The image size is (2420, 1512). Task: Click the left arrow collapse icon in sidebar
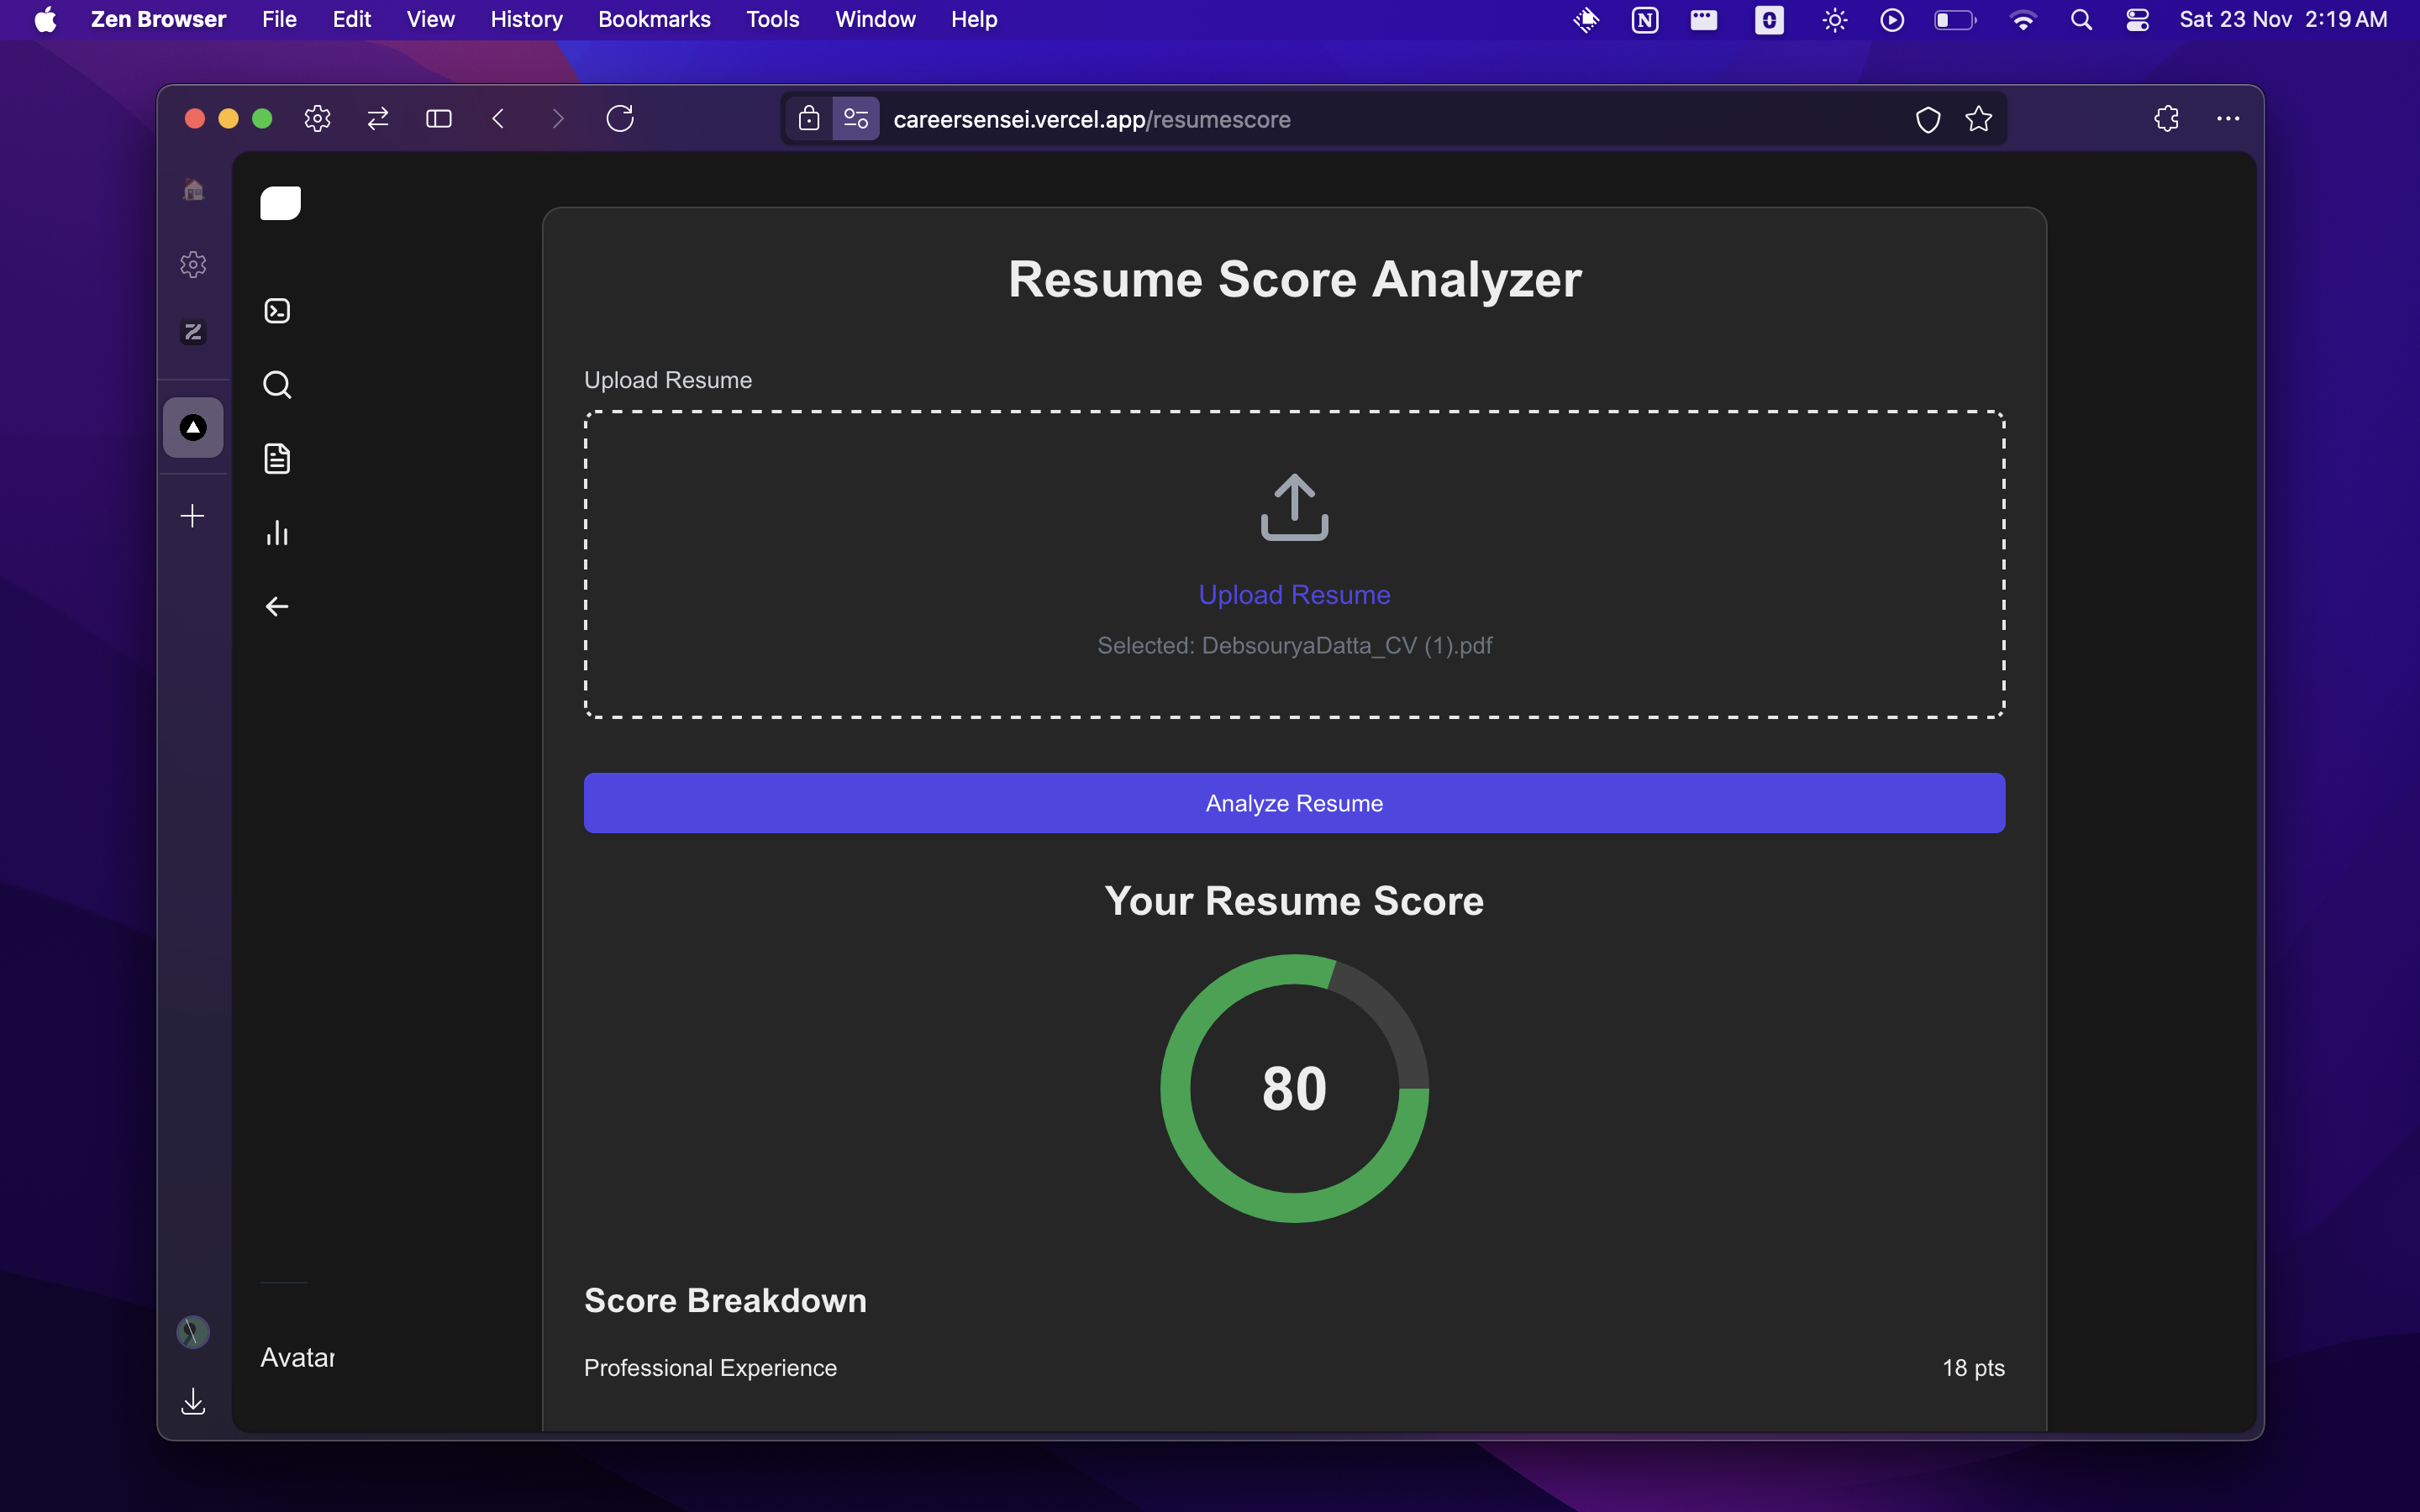point(277,607)
